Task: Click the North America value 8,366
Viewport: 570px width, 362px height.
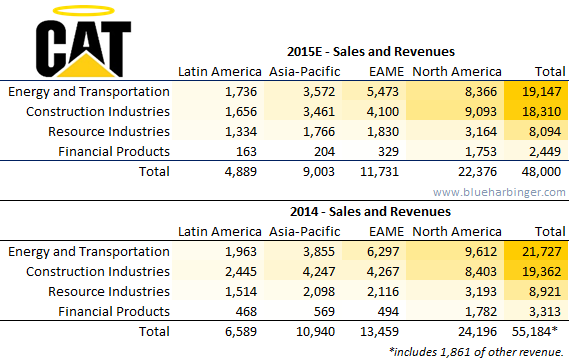Action: coord(481,91)
